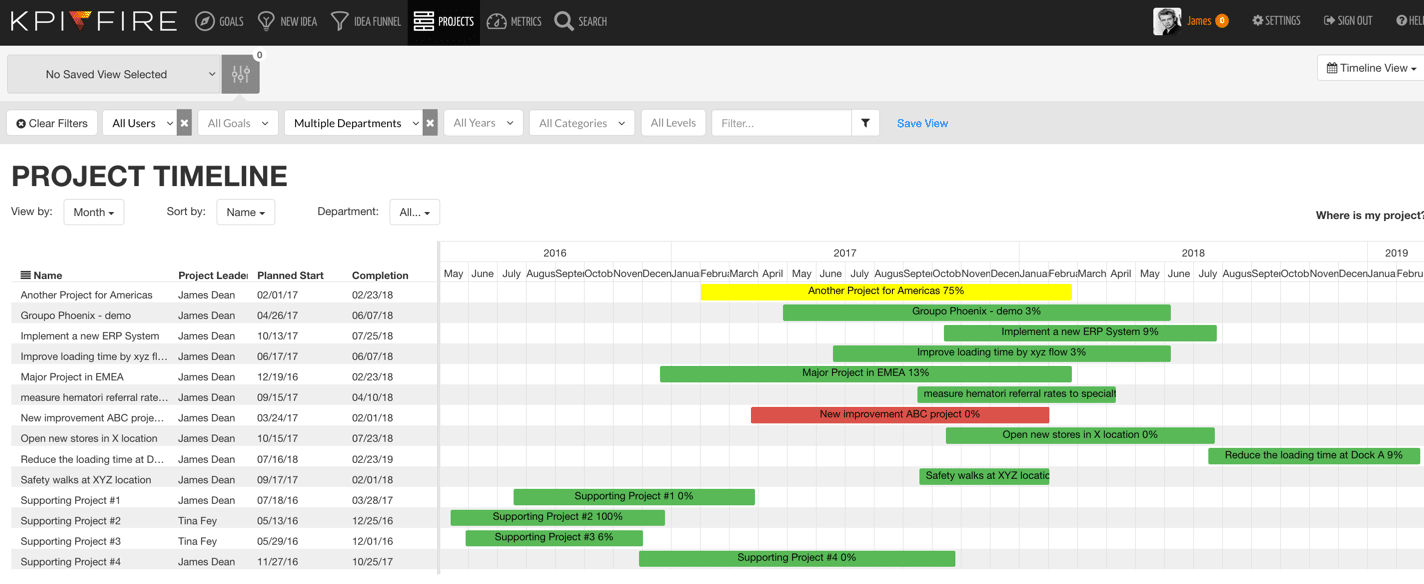Open the saved view selector dropdown
The image size is (1424, 584).
tap(115, 74)
